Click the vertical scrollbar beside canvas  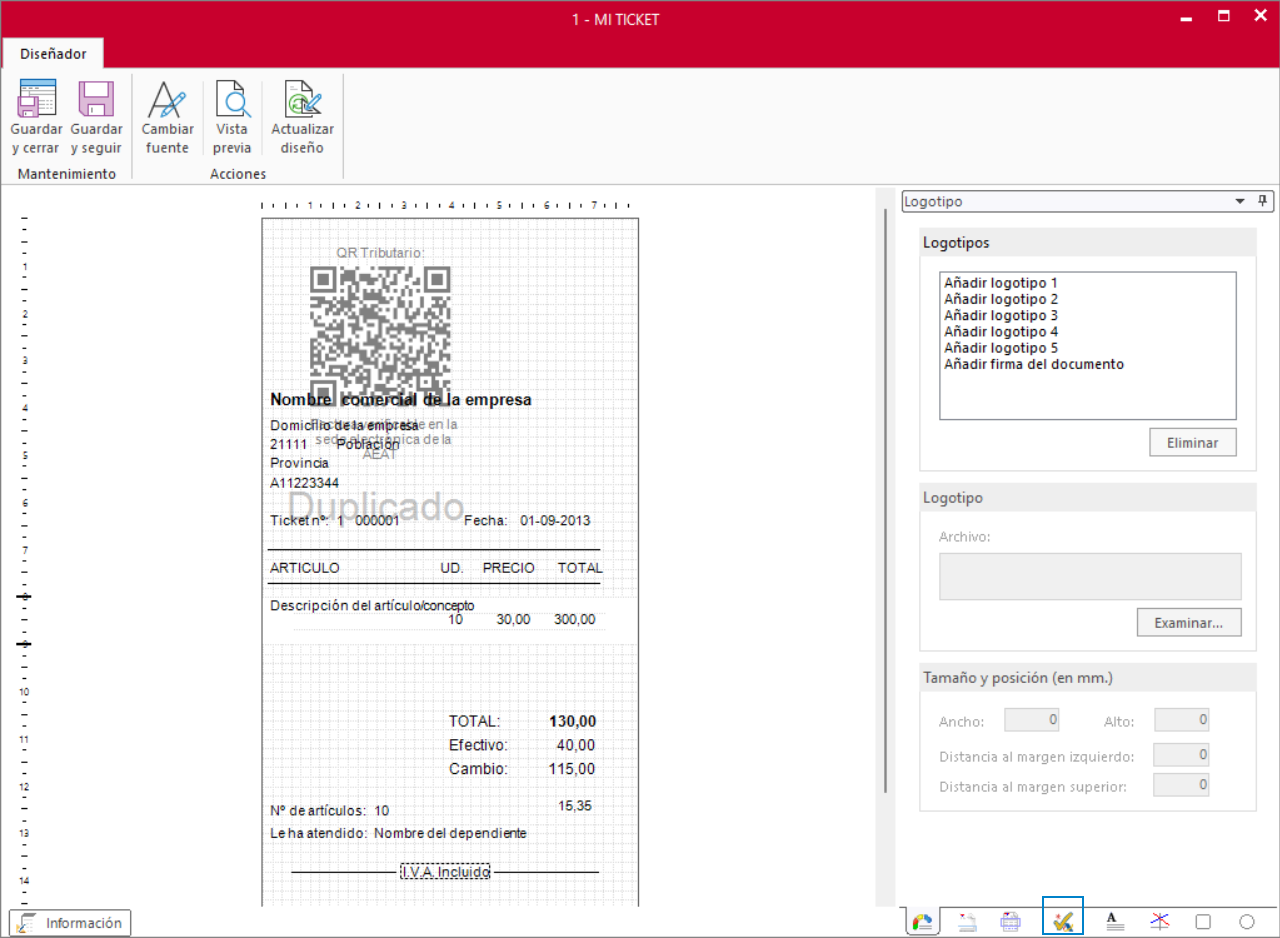884,500
